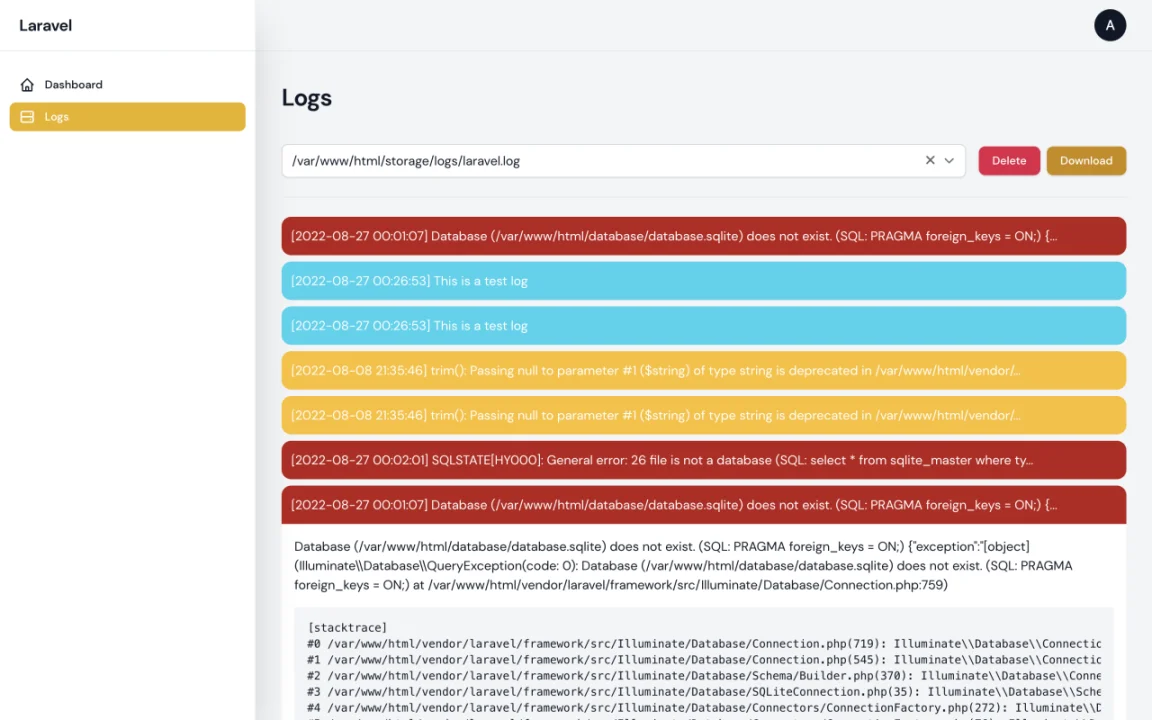Expand the log file selector chevron

(948, 160)
